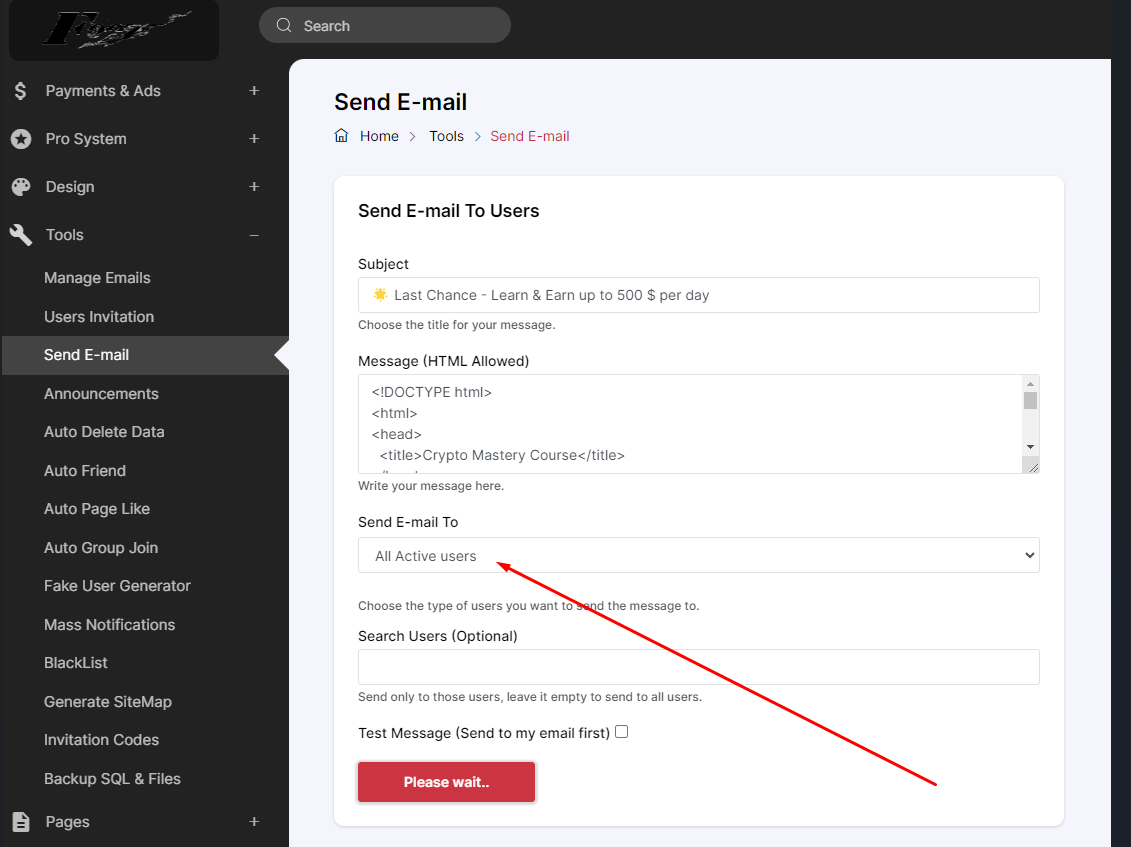Open the Payments & Ads menu
The width and height of the screenshot is (1131, 847).
[103, 91]
